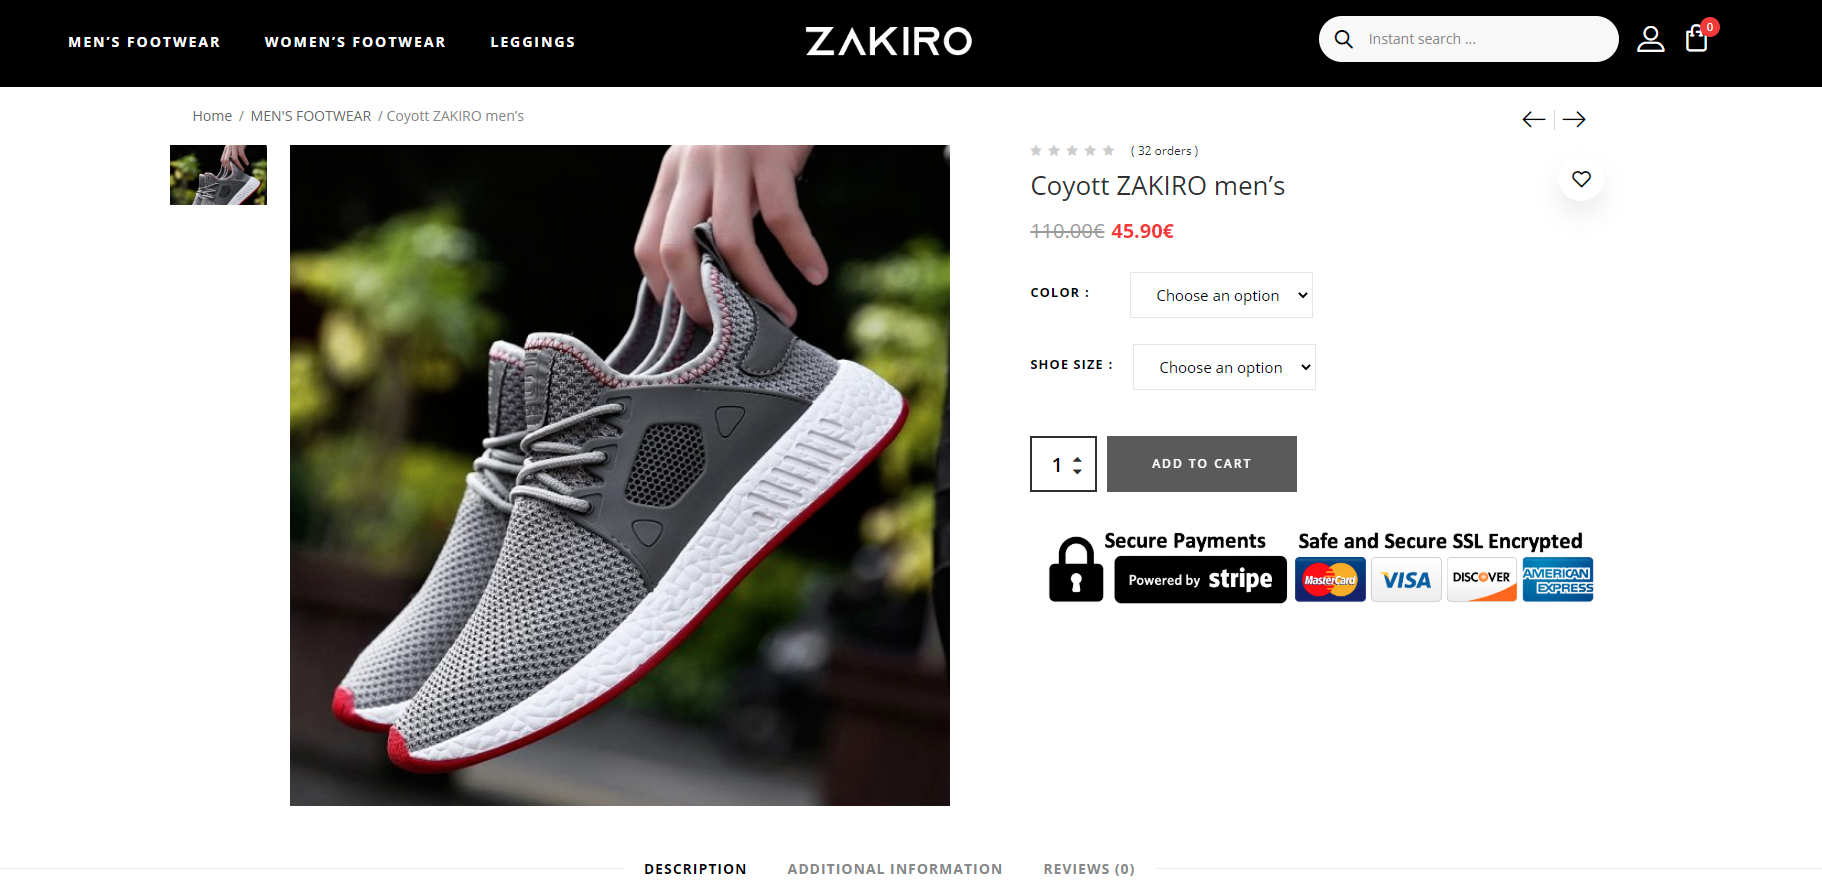Open the user account icon
The image size is (1822, 882).
coord(1650,39)
